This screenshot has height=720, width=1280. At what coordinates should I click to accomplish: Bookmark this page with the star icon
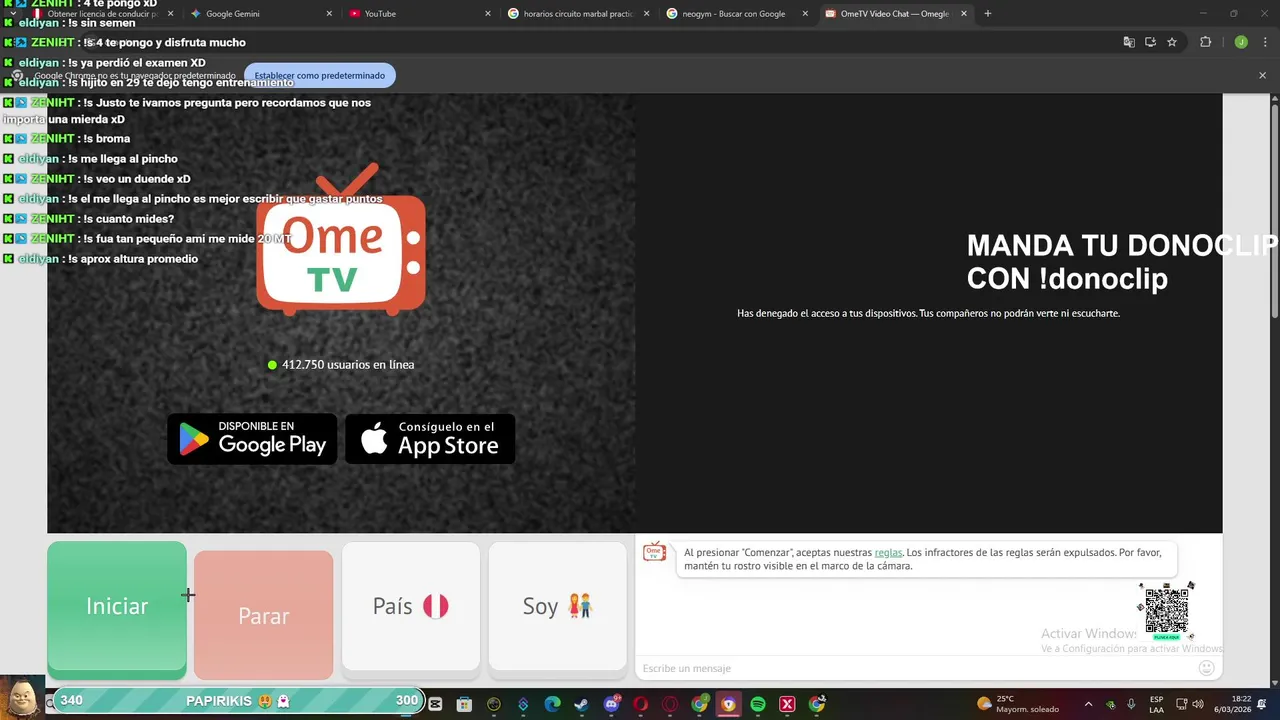pos(1172,42)
